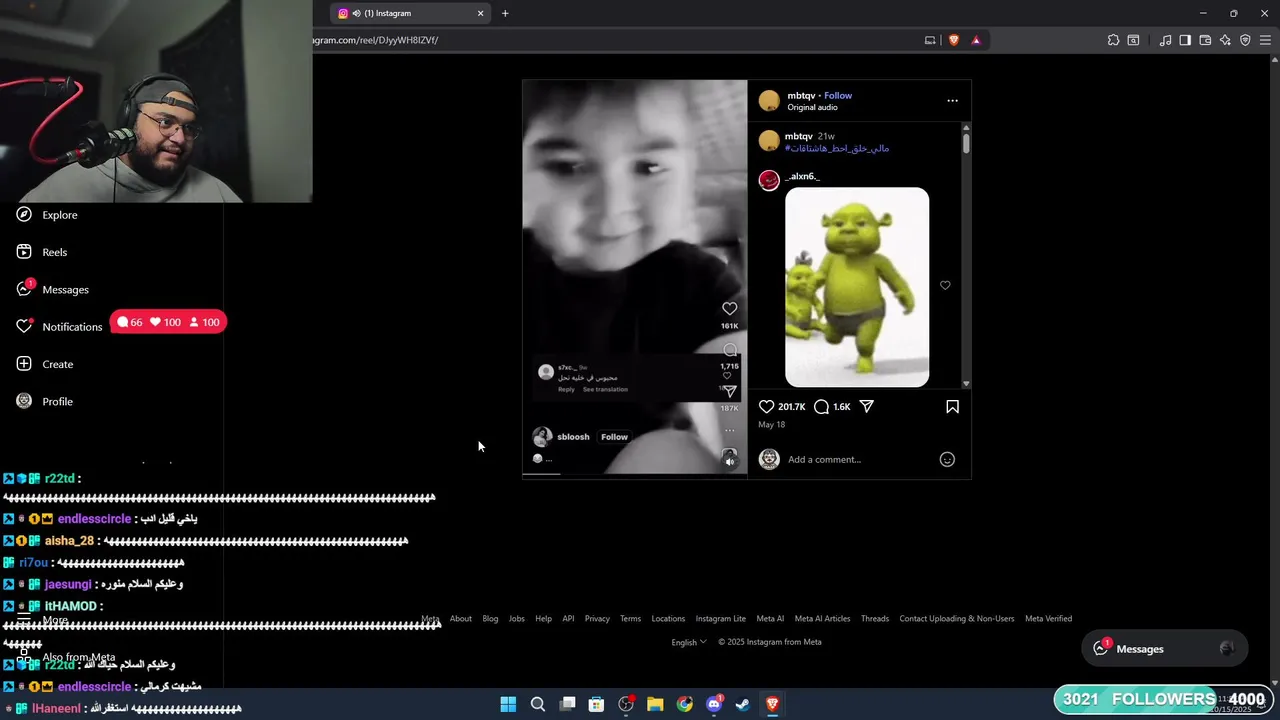Open the browser hamburger main menu
1280x720 pixels.
tap(1265, 40)
